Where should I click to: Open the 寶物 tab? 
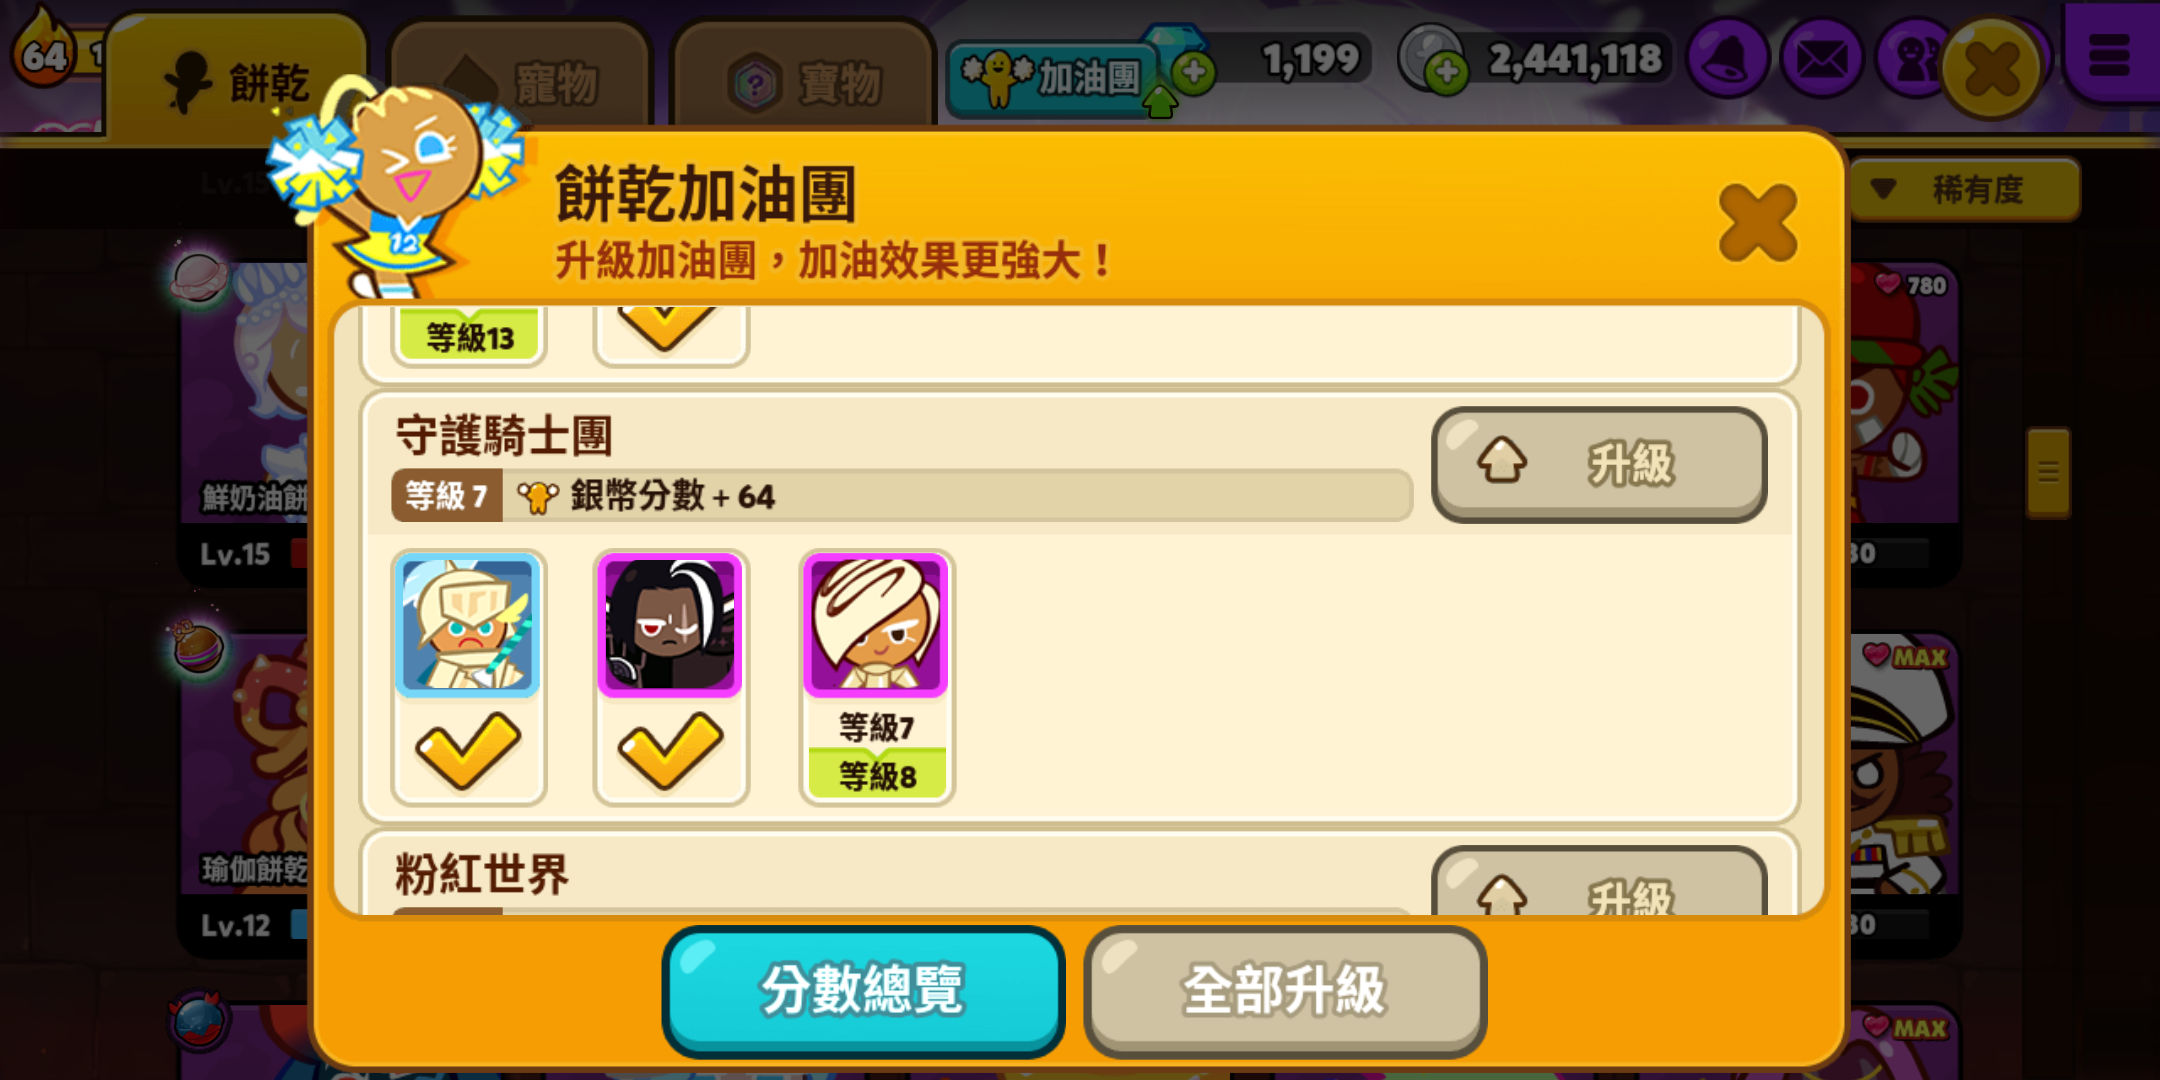[803, 82]
